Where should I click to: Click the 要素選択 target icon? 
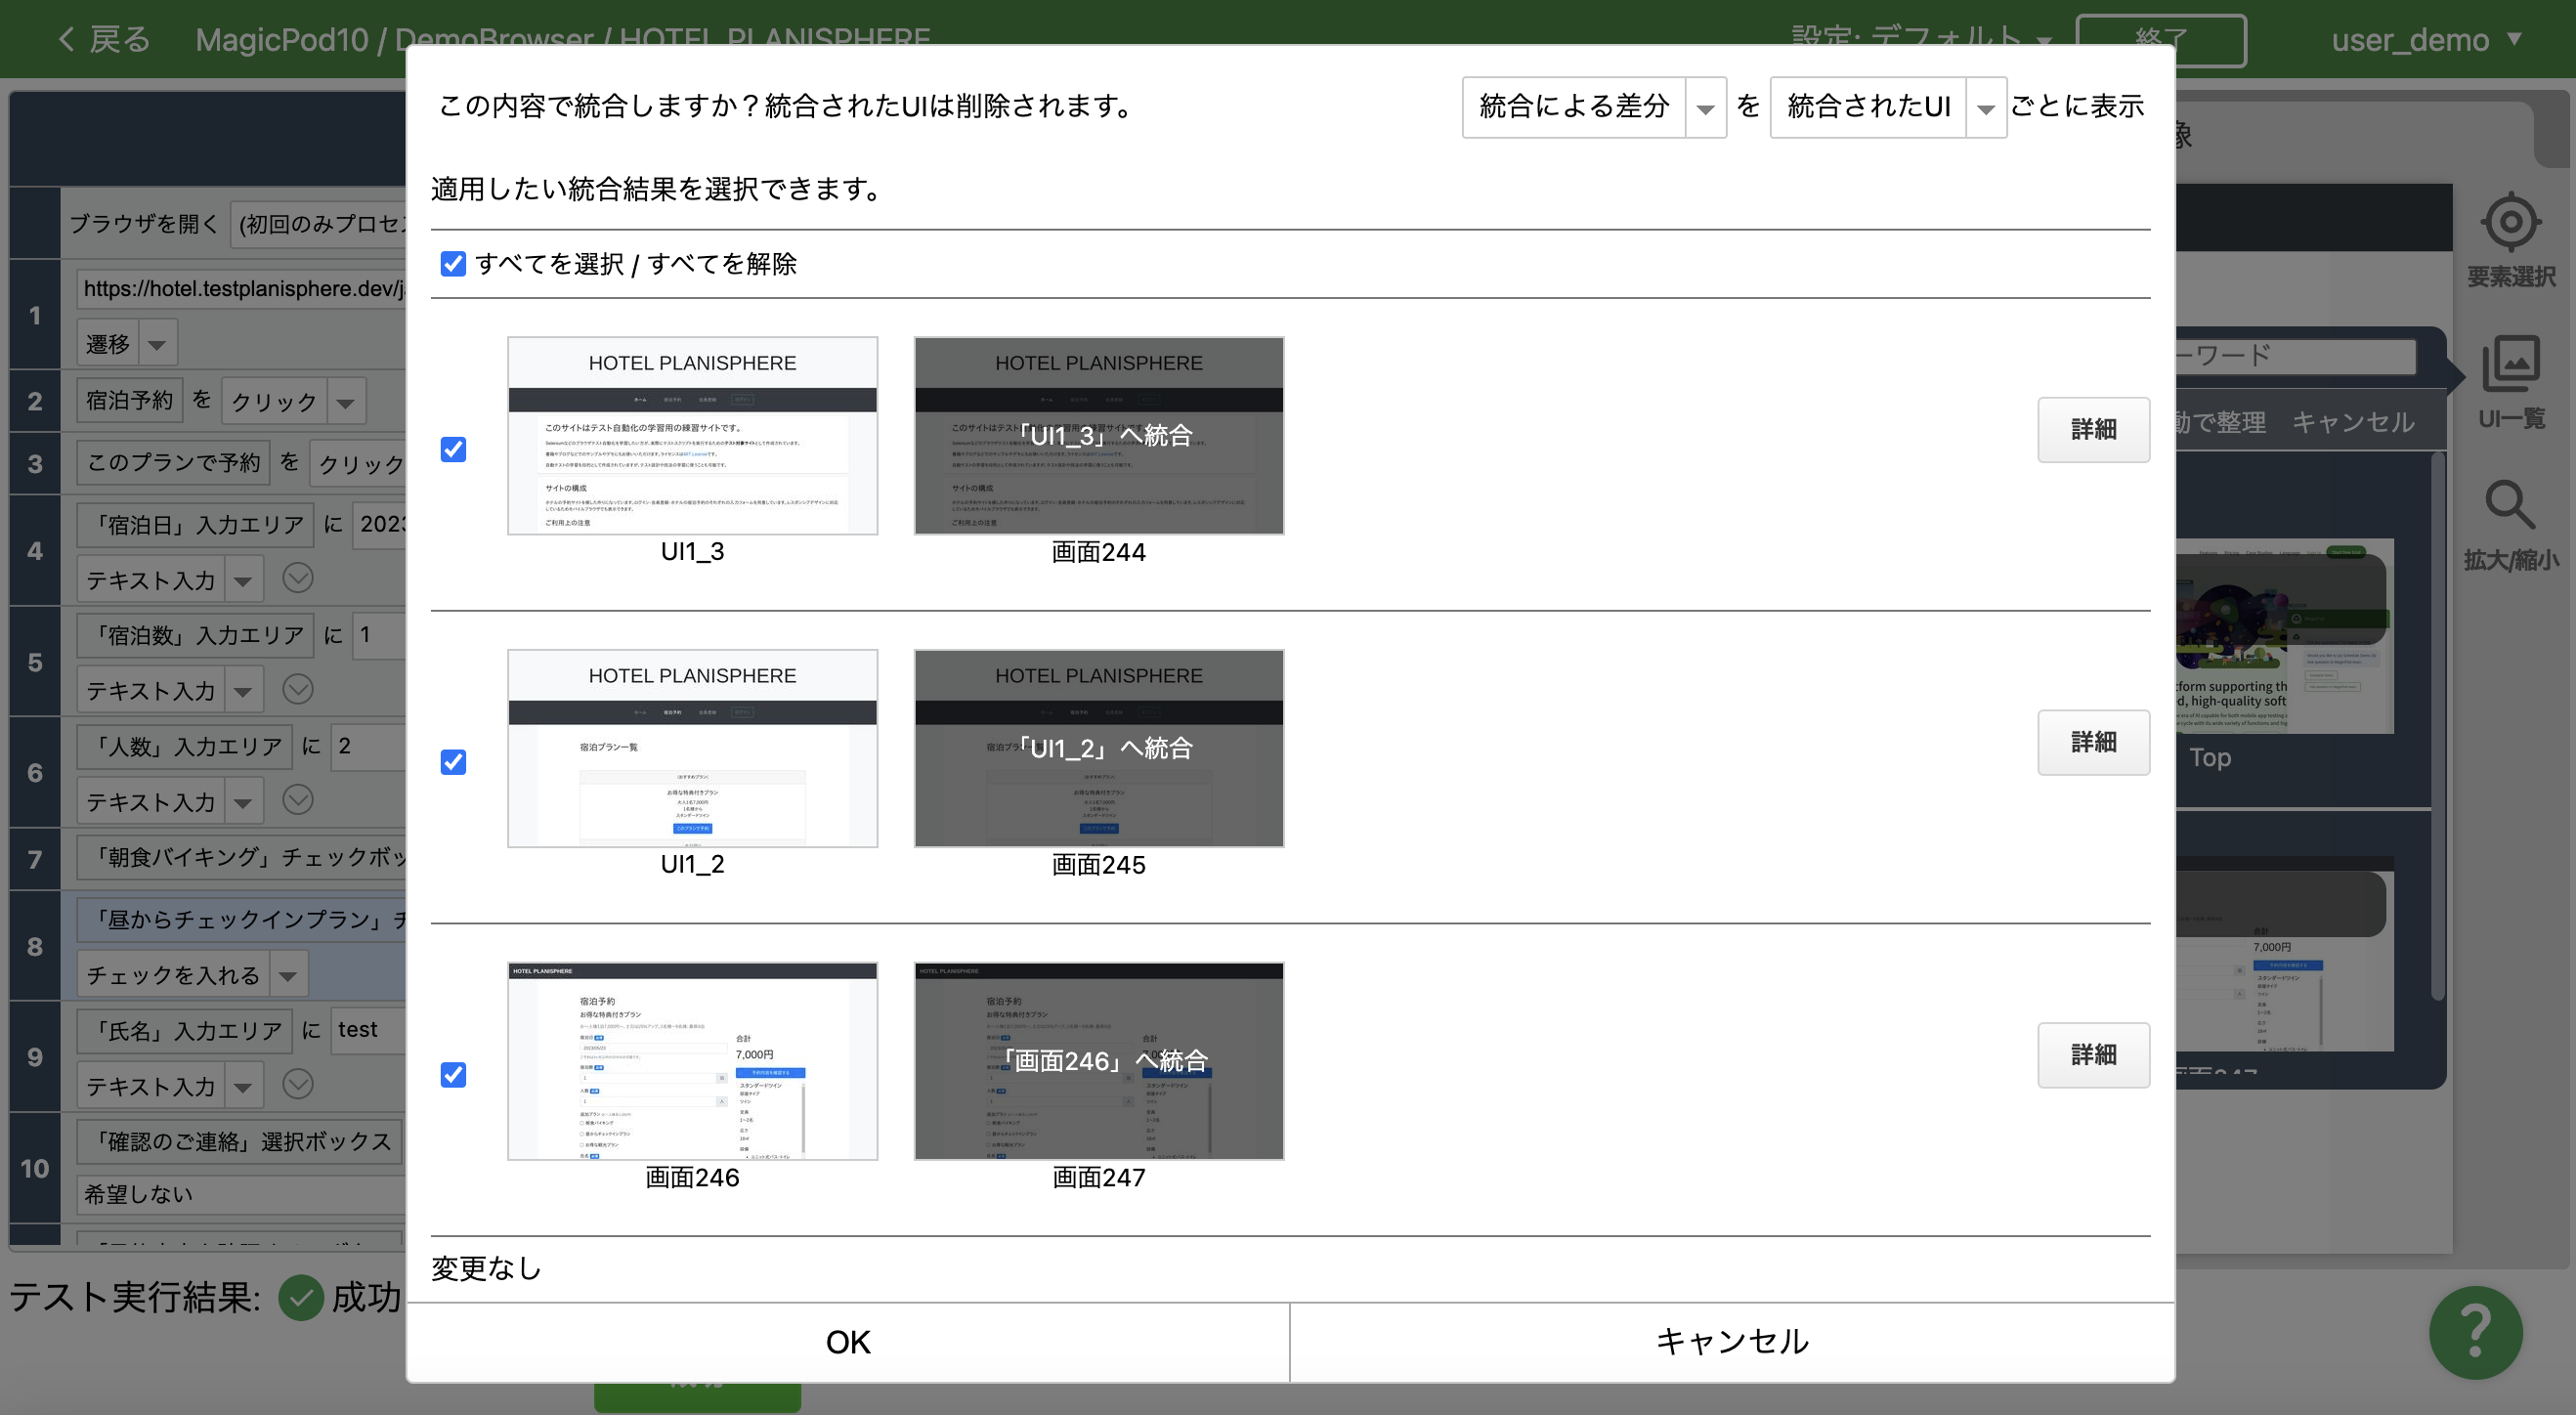click(x=2510, y=222)
